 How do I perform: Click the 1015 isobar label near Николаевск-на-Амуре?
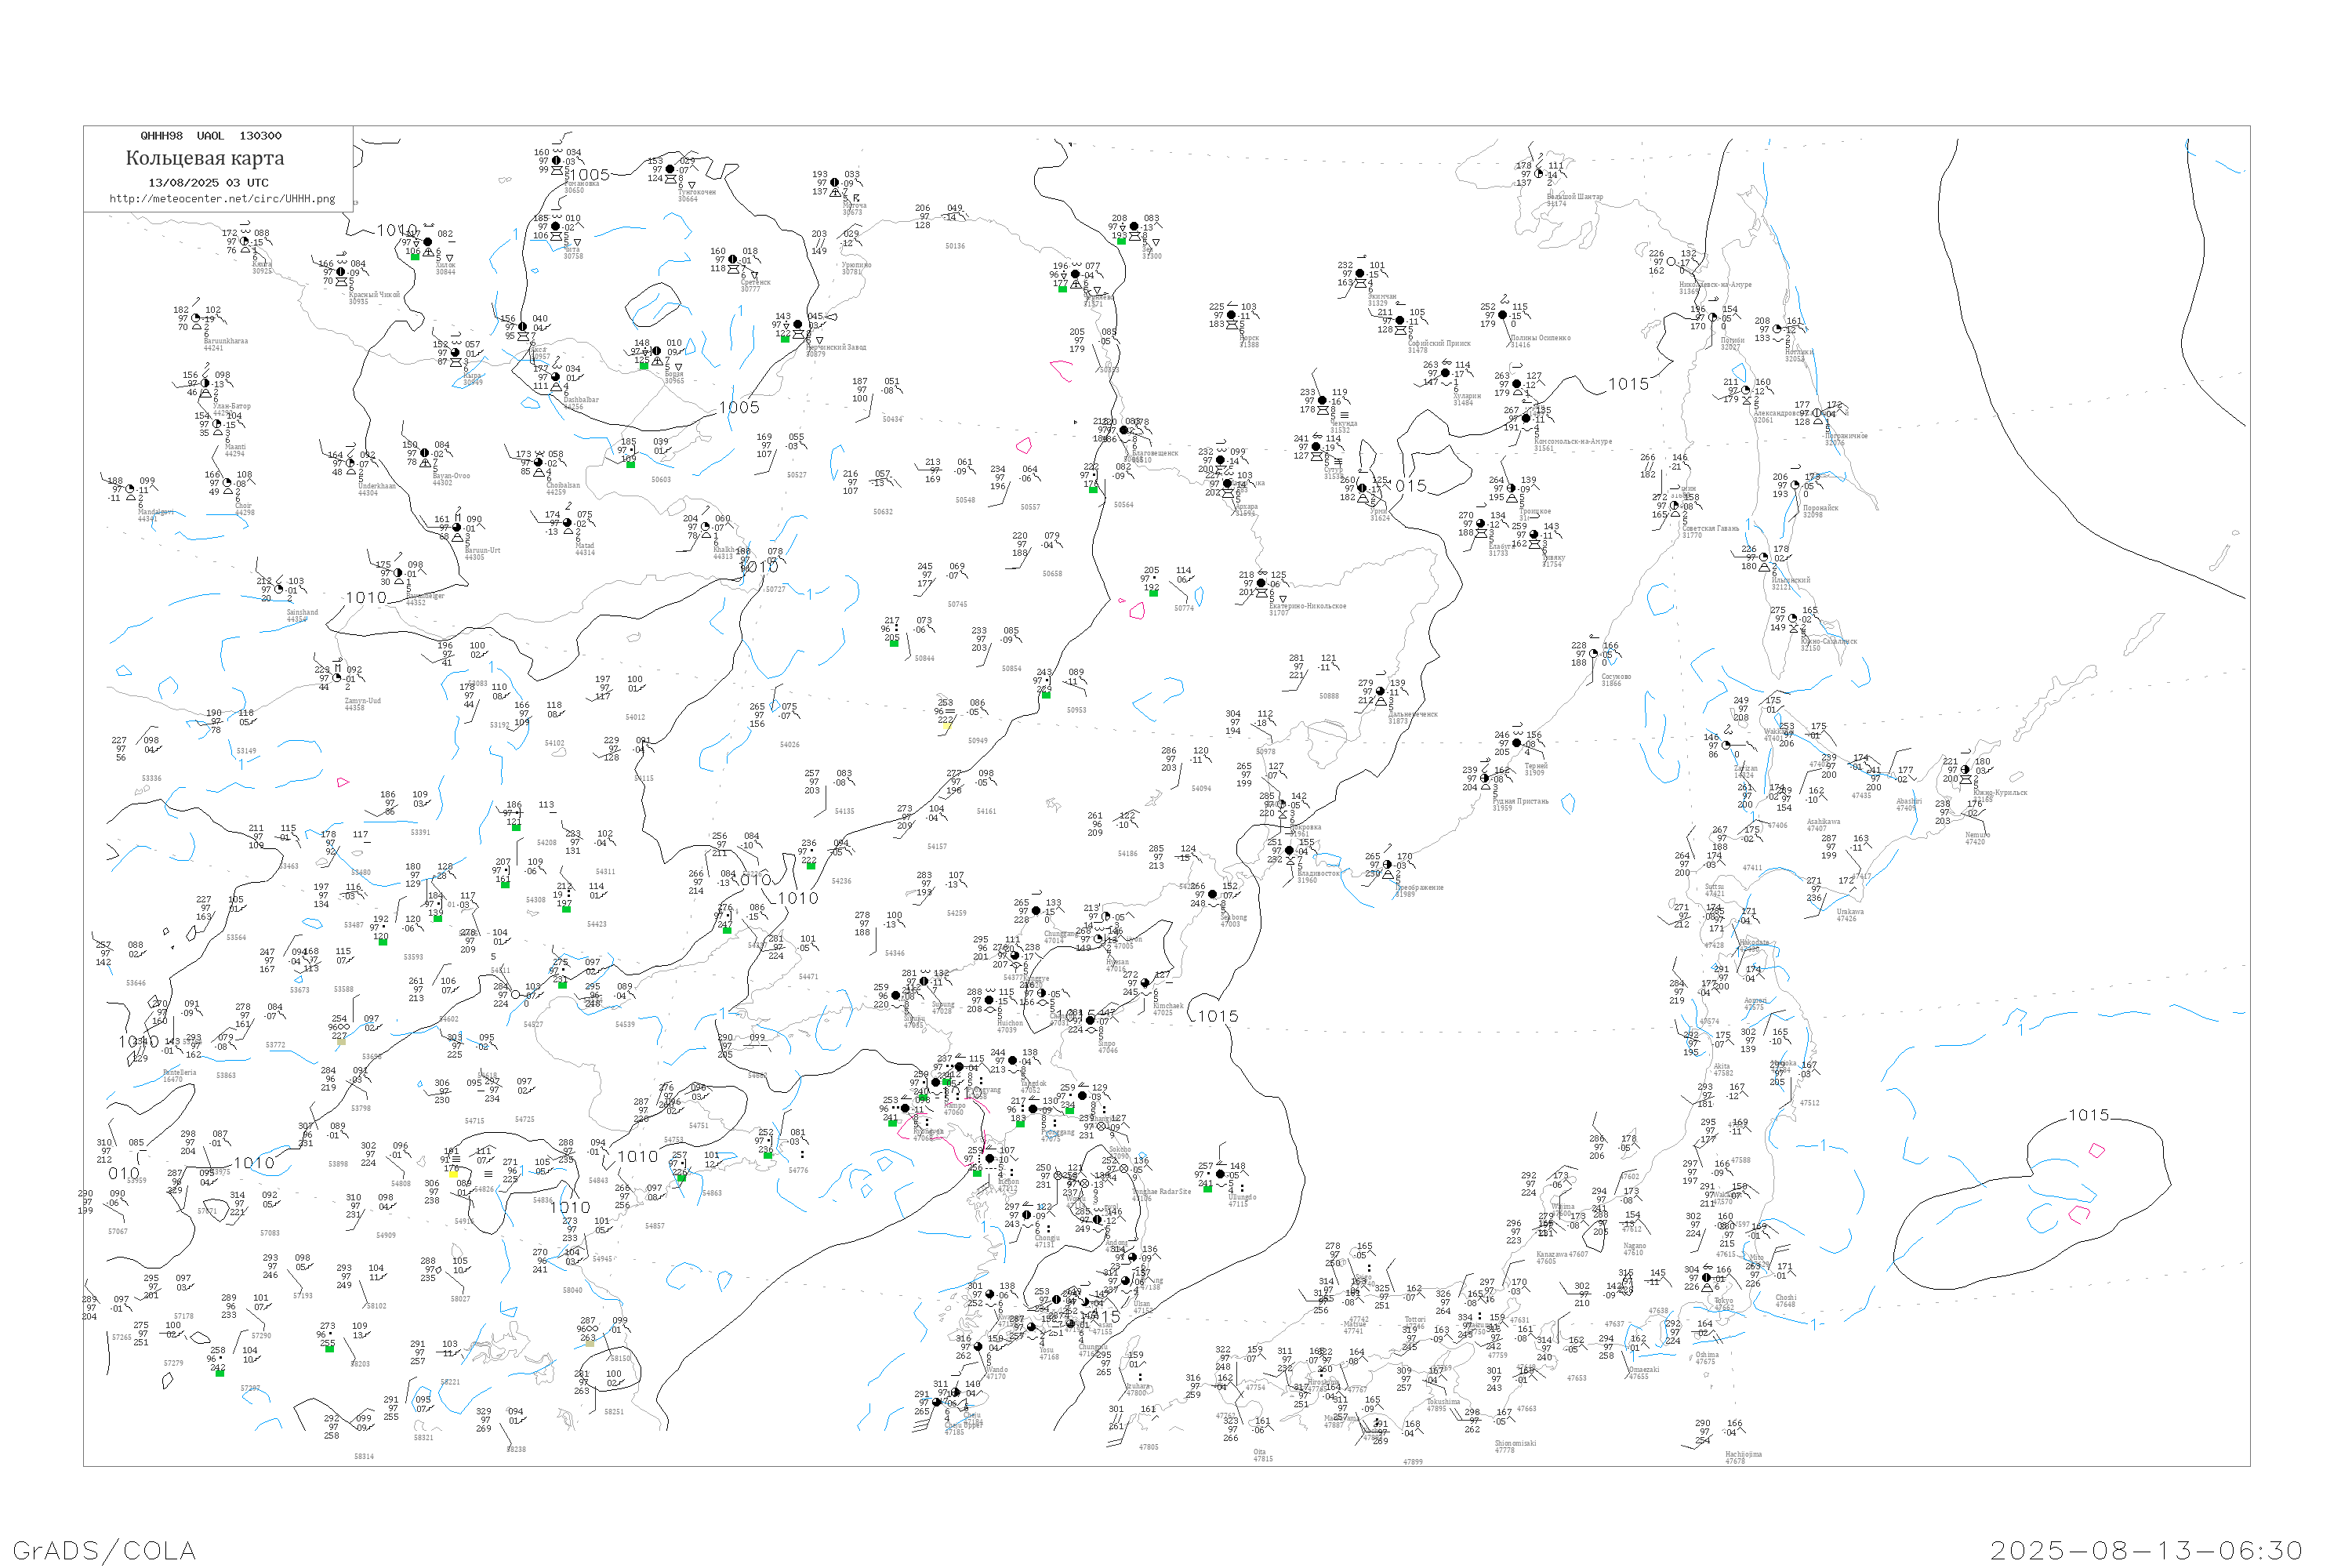tap(1628, 384)
